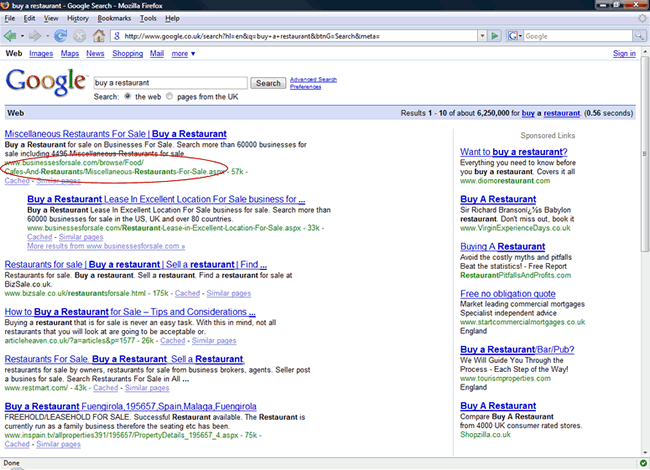Click the 'Sponsored Links' heading text
This screenshot has height=470, width=650.
coord(548,136)
